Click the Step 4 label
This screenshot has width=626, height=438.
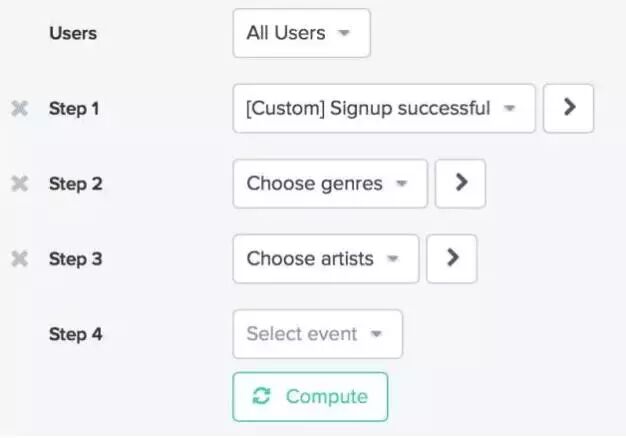pos(75,334)
